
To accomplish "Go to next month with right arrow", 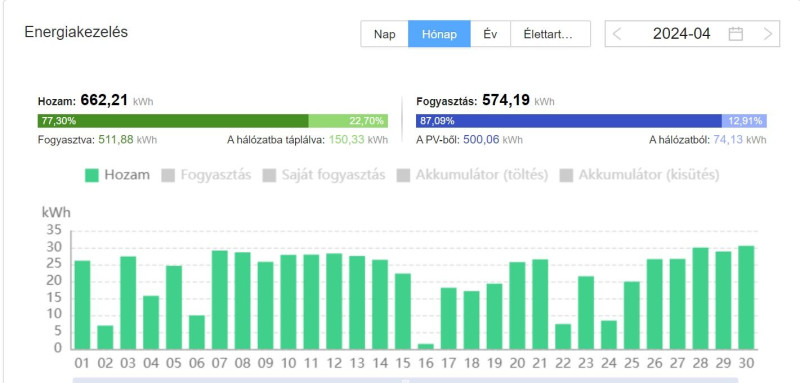I will 767,34.
